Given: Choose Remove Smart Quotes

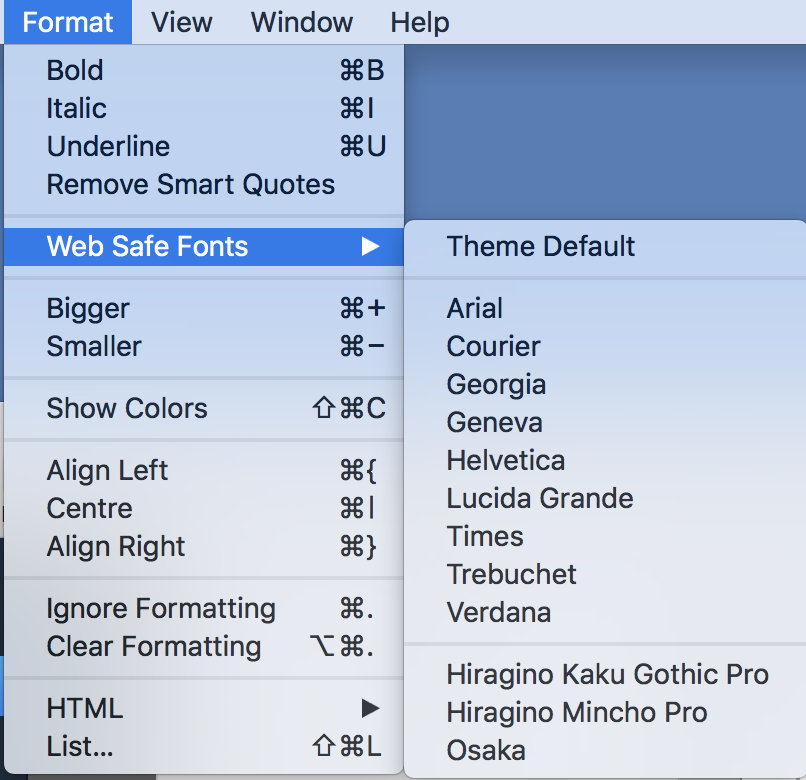Looking at the screenshot, I should pyautogui.click(x=204, y=184).
